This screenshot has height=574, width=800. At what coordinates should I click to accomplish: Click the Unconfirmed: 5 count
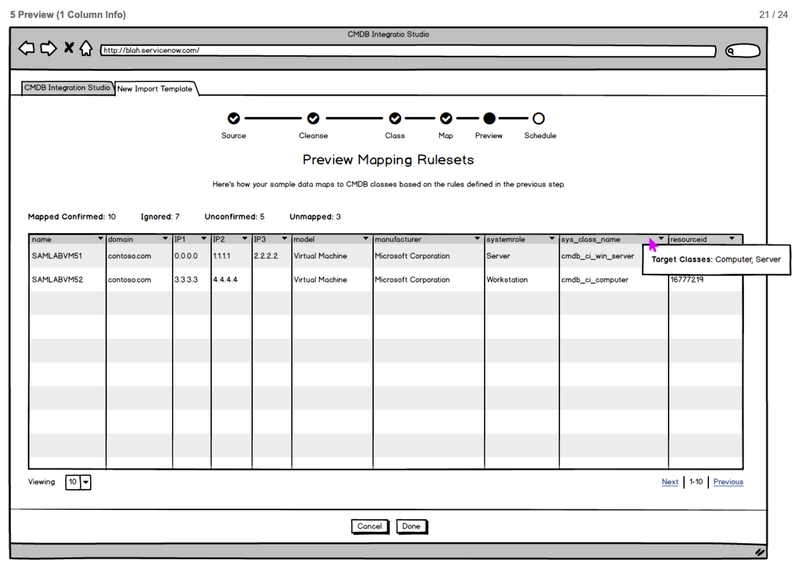235,217
